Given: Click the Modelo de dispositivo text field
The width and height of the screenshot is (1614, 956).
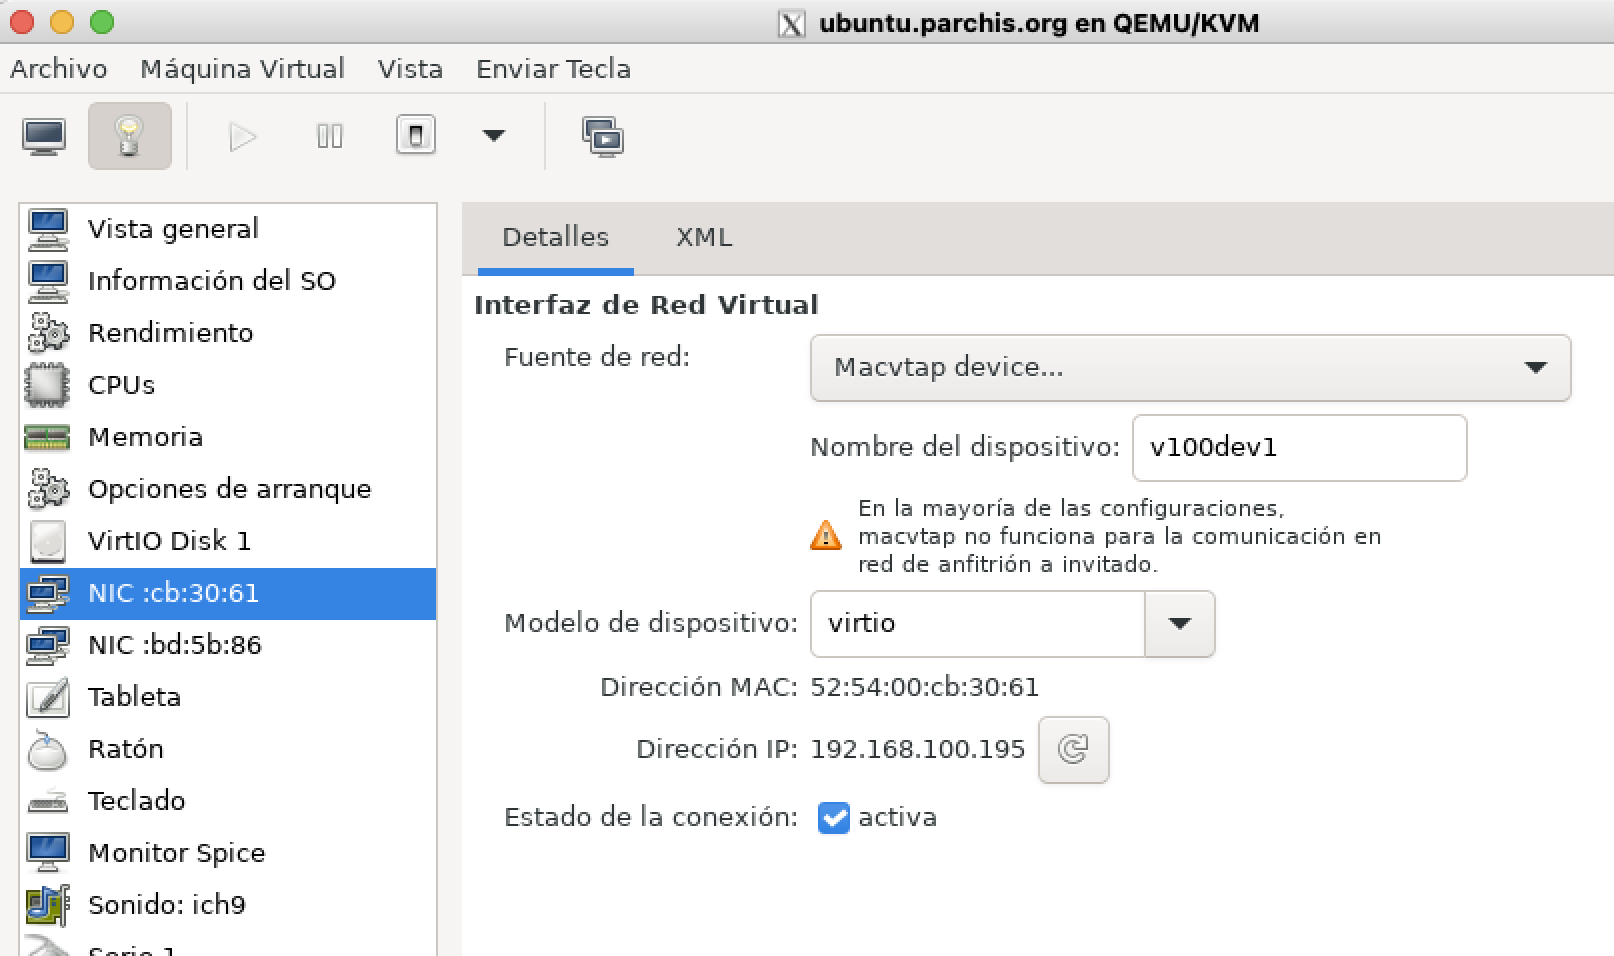Looking at the screenshot, I should tap(978, 624).
